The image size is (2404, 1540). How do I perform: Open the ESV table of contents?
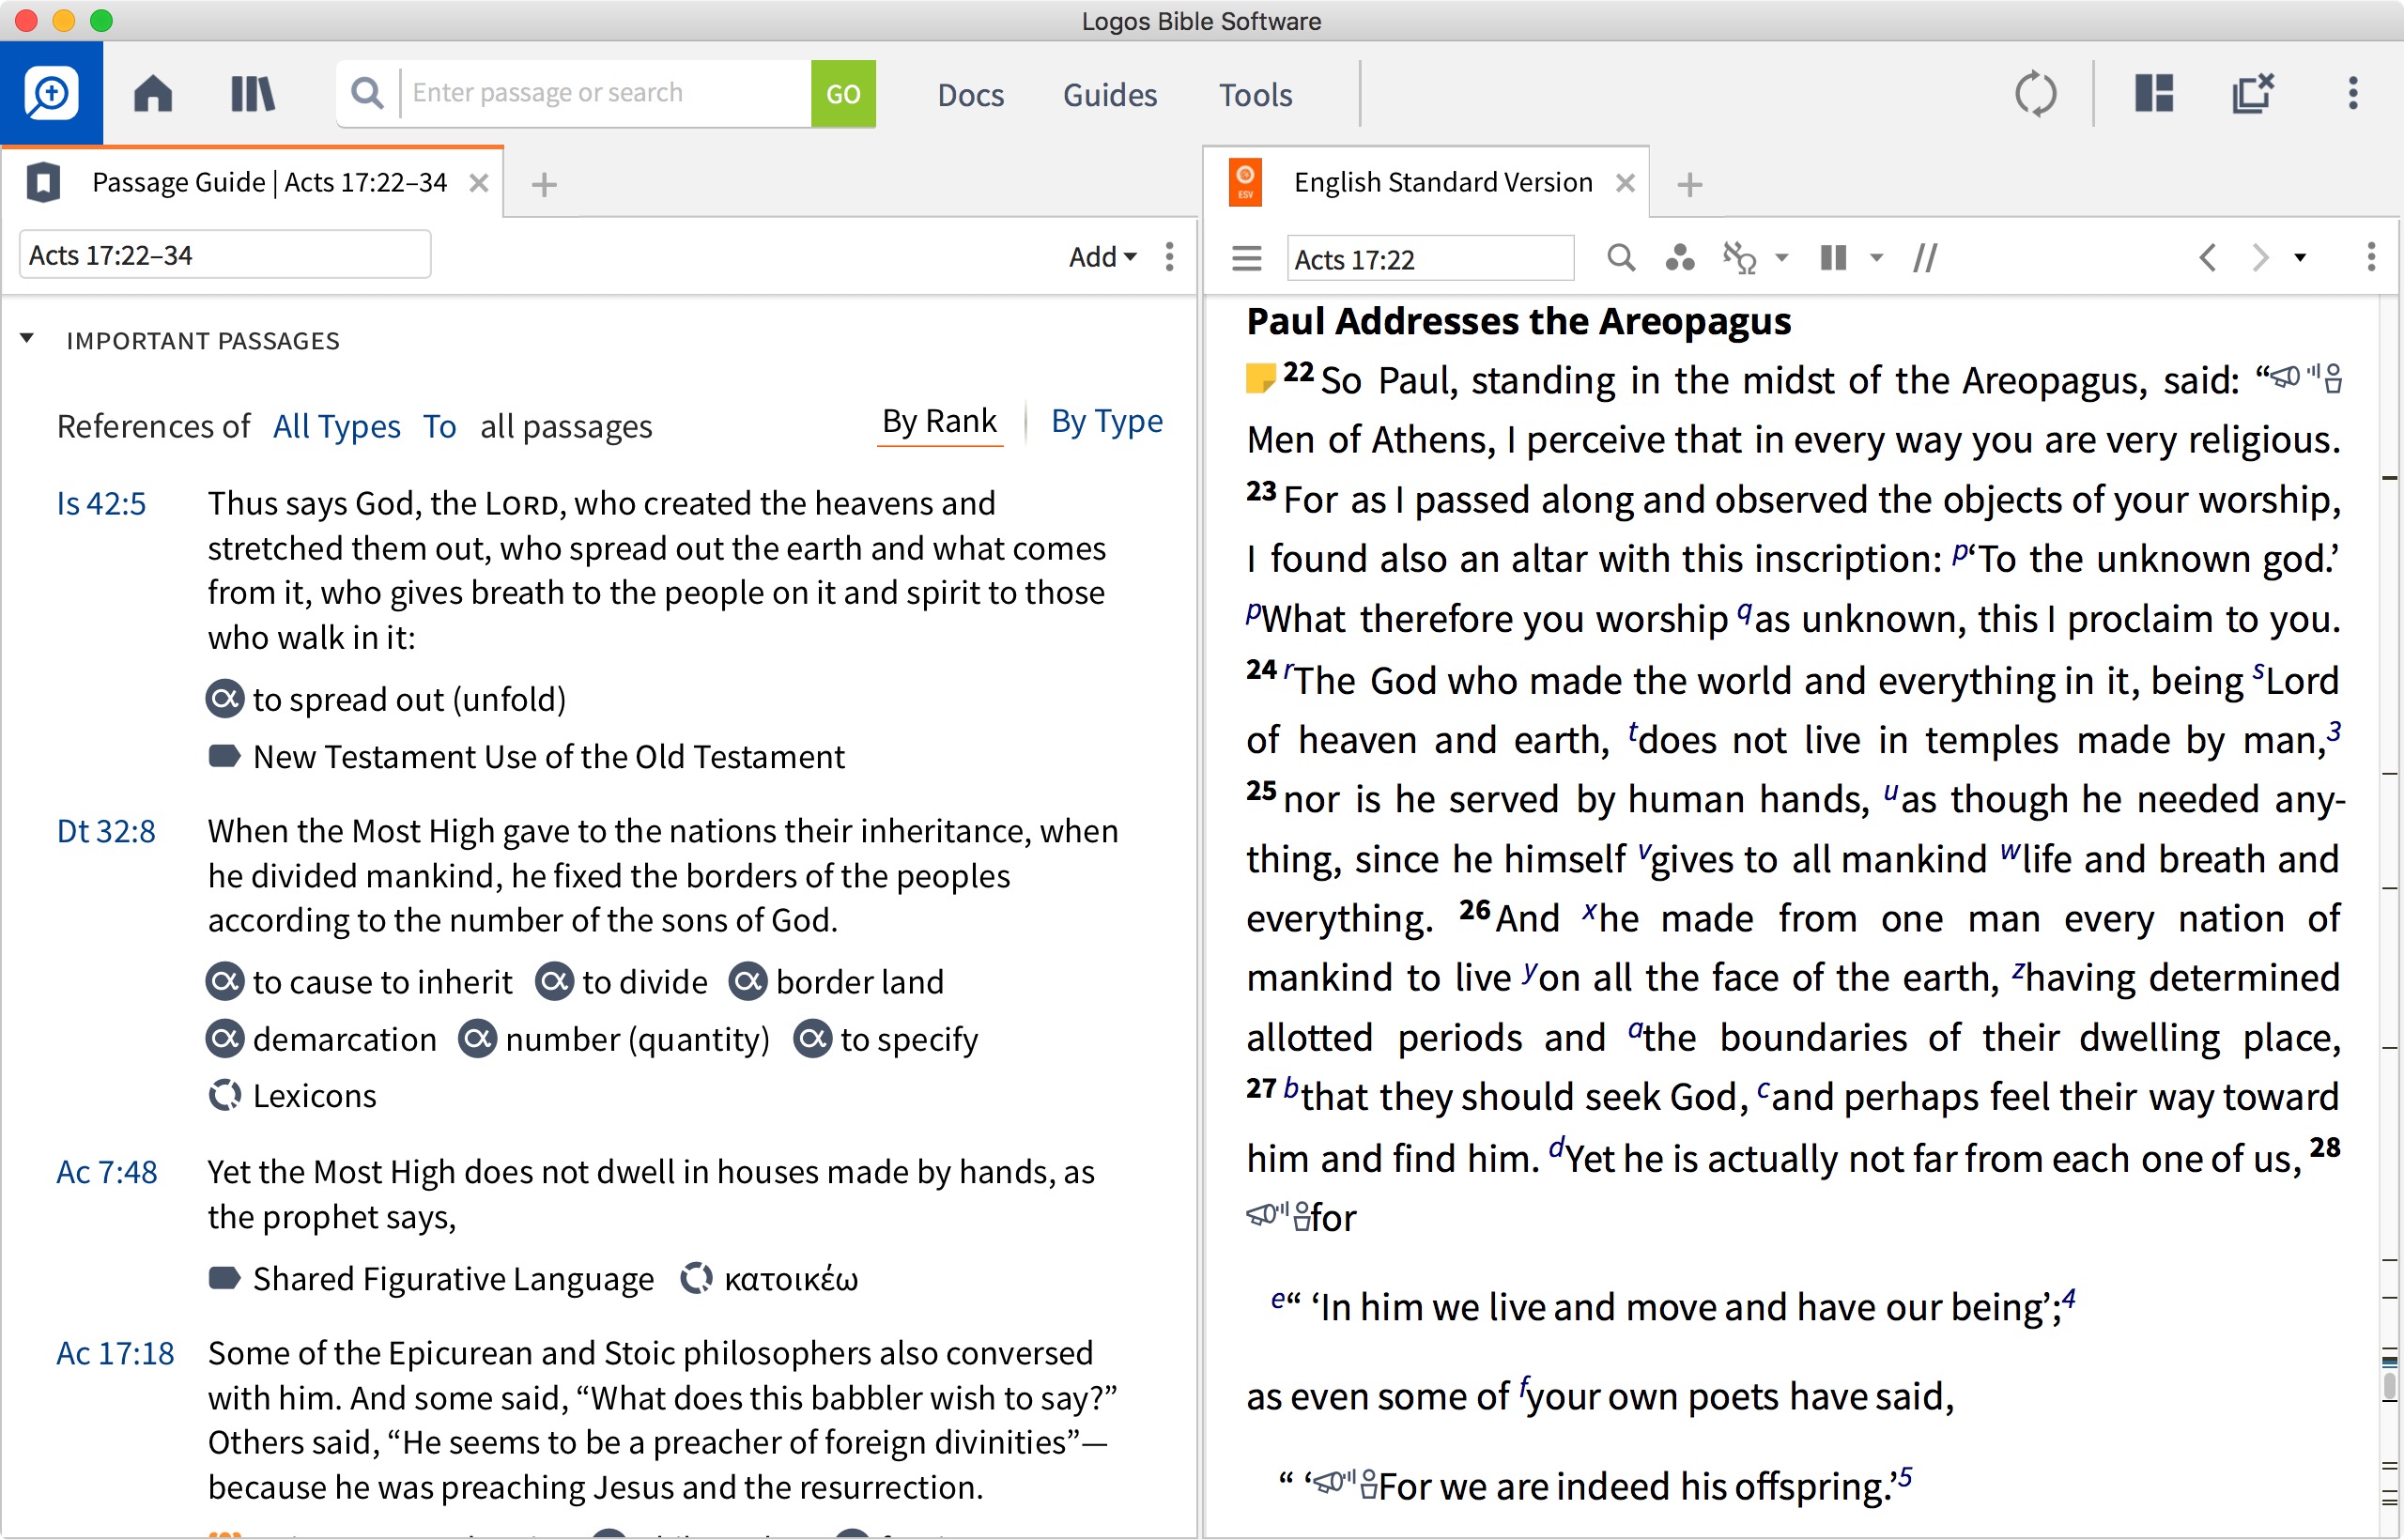[1246, 259]
